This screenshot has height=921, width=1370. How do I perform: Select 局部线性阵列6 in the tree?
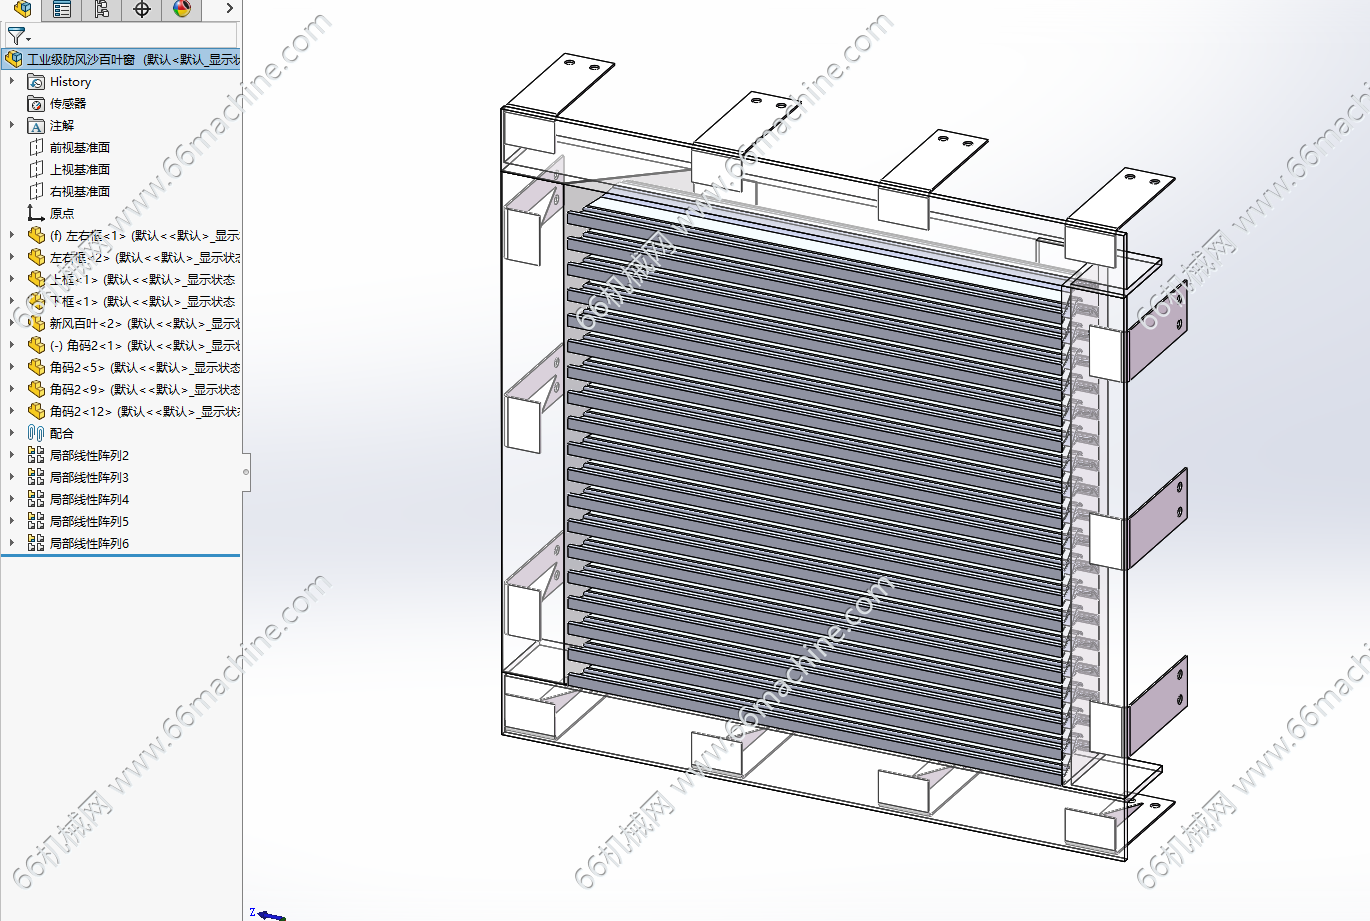(x=89, y=543)
